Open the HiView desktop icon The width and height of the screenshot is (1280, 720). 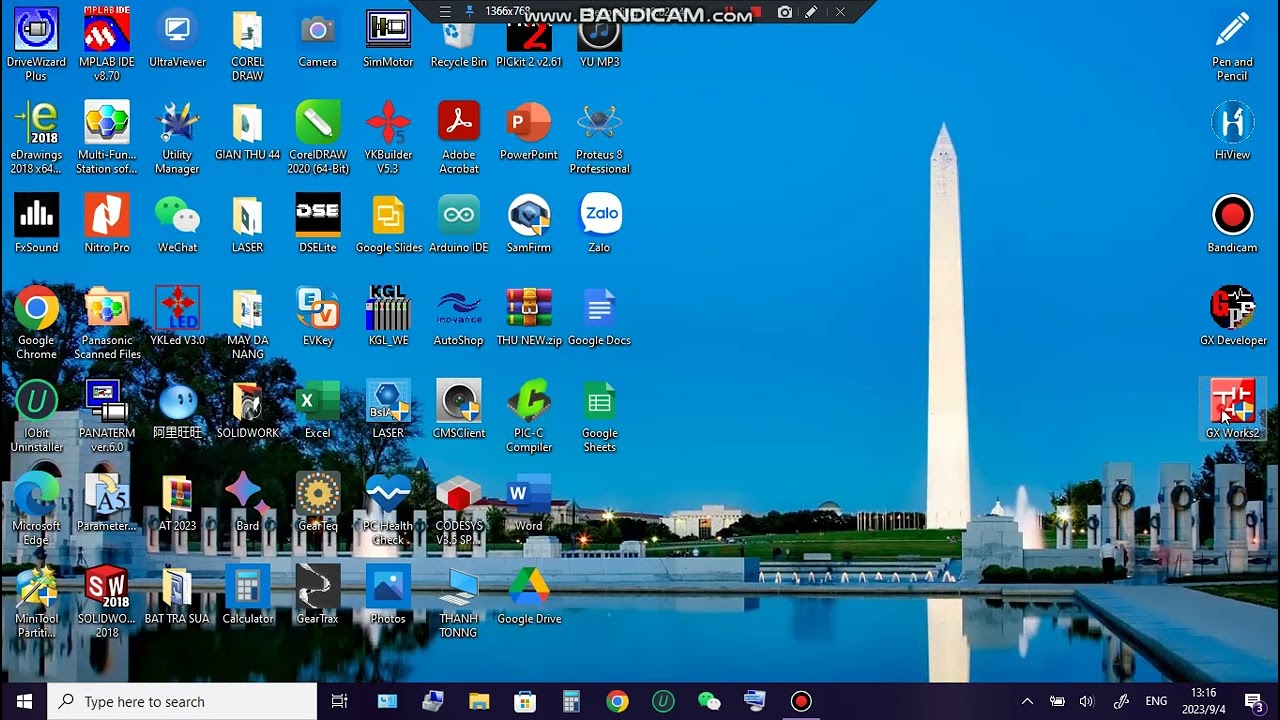click(1232, 131)
